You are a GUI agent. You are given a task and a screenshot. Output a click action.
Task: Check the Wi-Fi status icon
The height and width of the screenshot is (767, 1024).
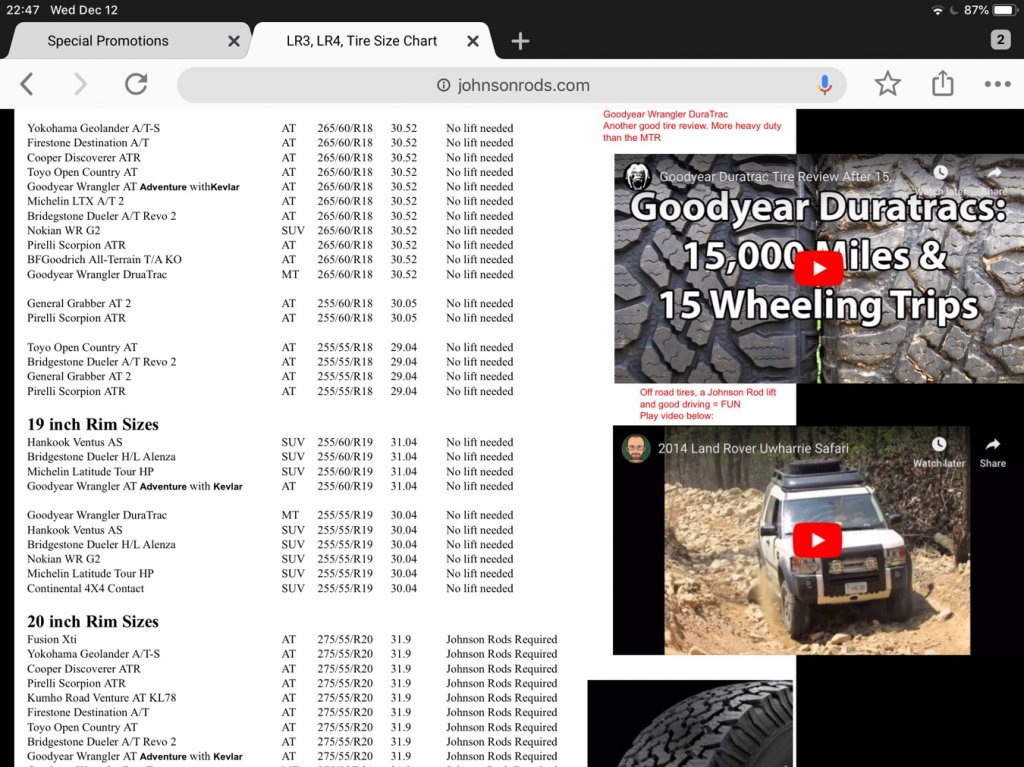point(938,10)
